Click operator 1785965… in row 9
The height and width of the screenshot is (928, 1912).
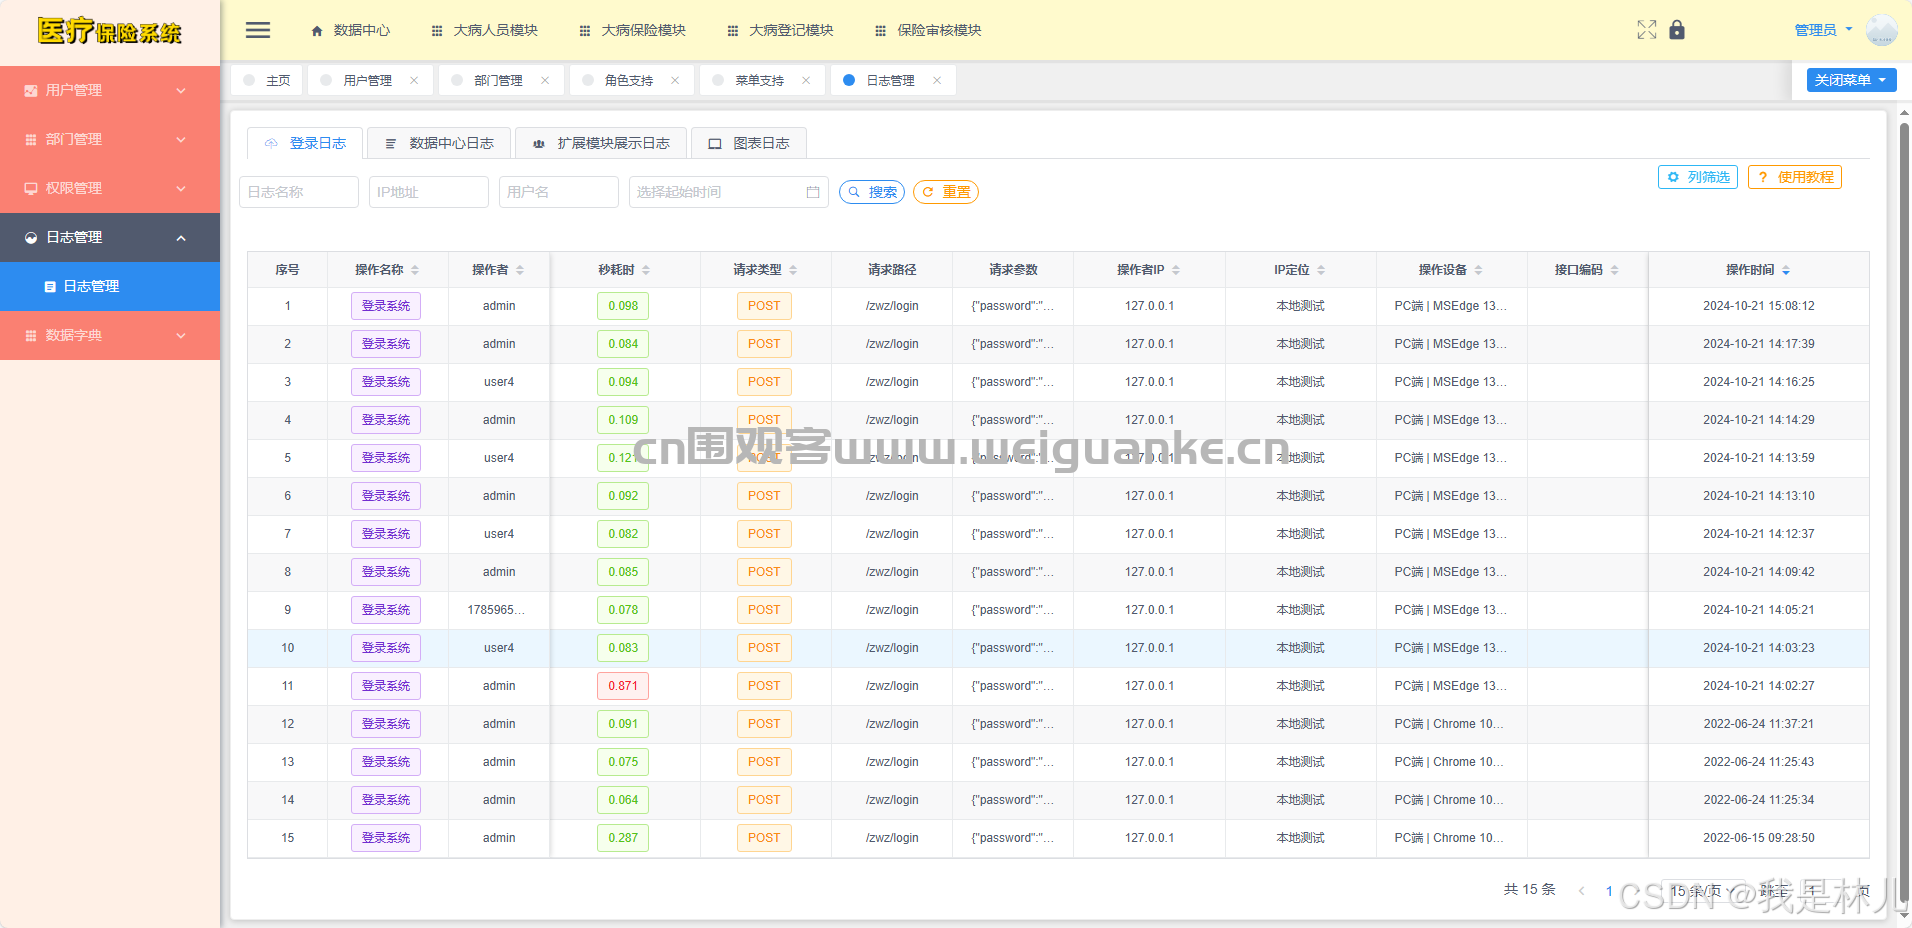click(x=496, y=610)
